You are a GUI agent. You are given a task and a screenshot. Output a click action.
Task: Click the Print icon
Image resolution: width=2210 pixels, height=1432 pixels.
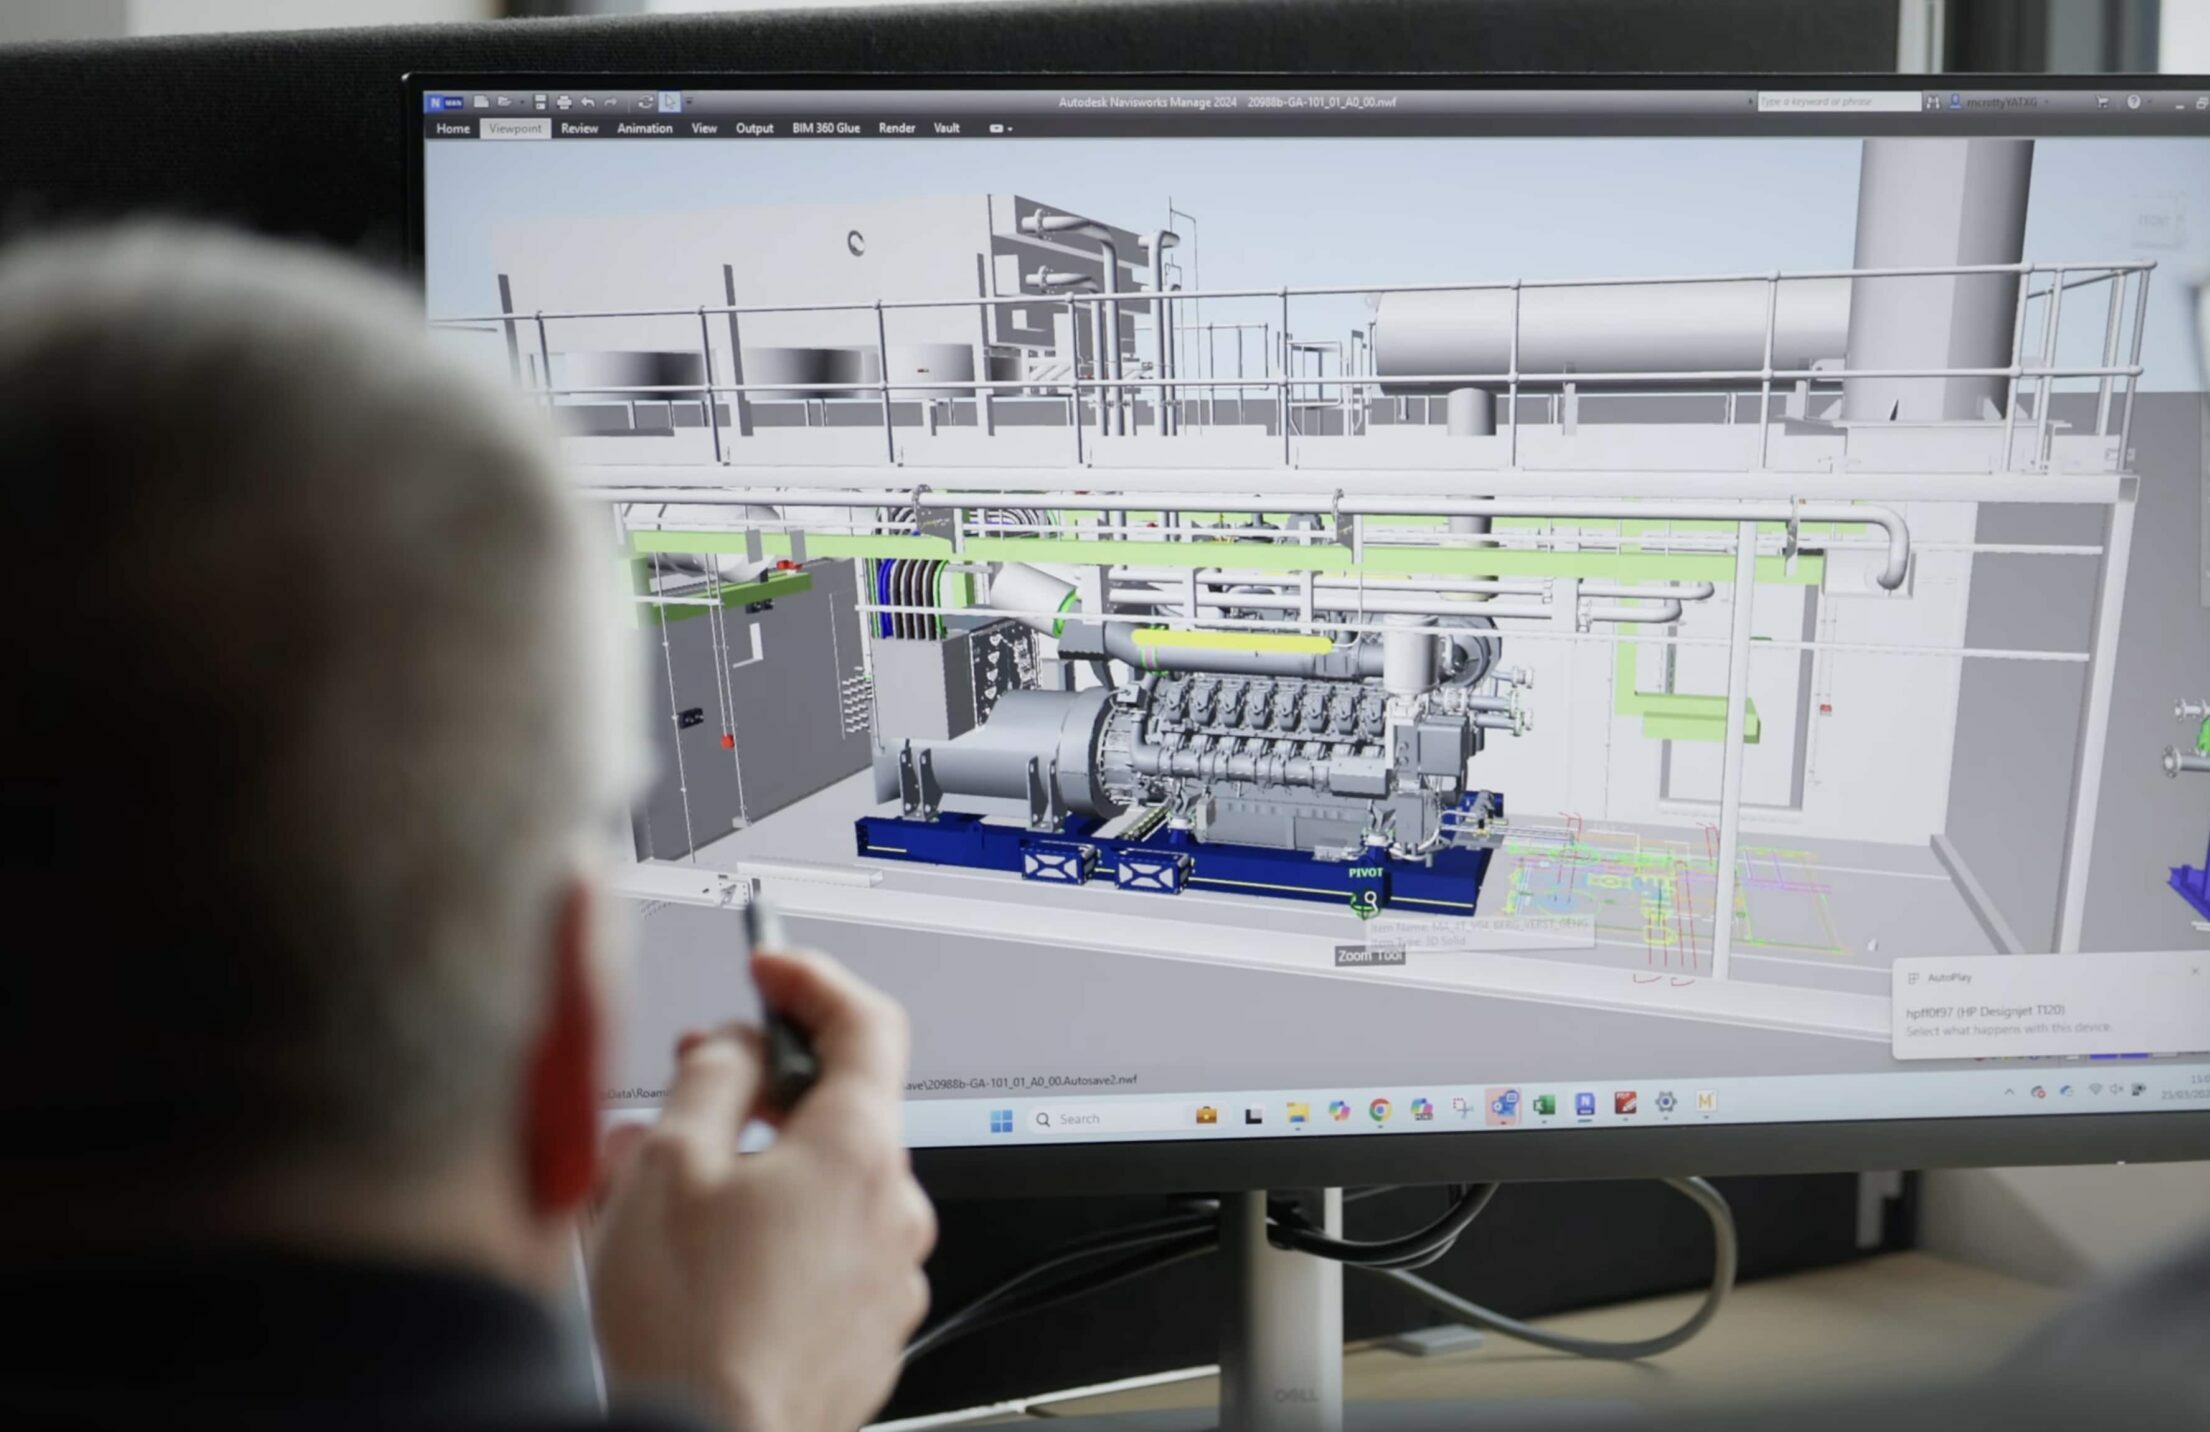point(564,102)
